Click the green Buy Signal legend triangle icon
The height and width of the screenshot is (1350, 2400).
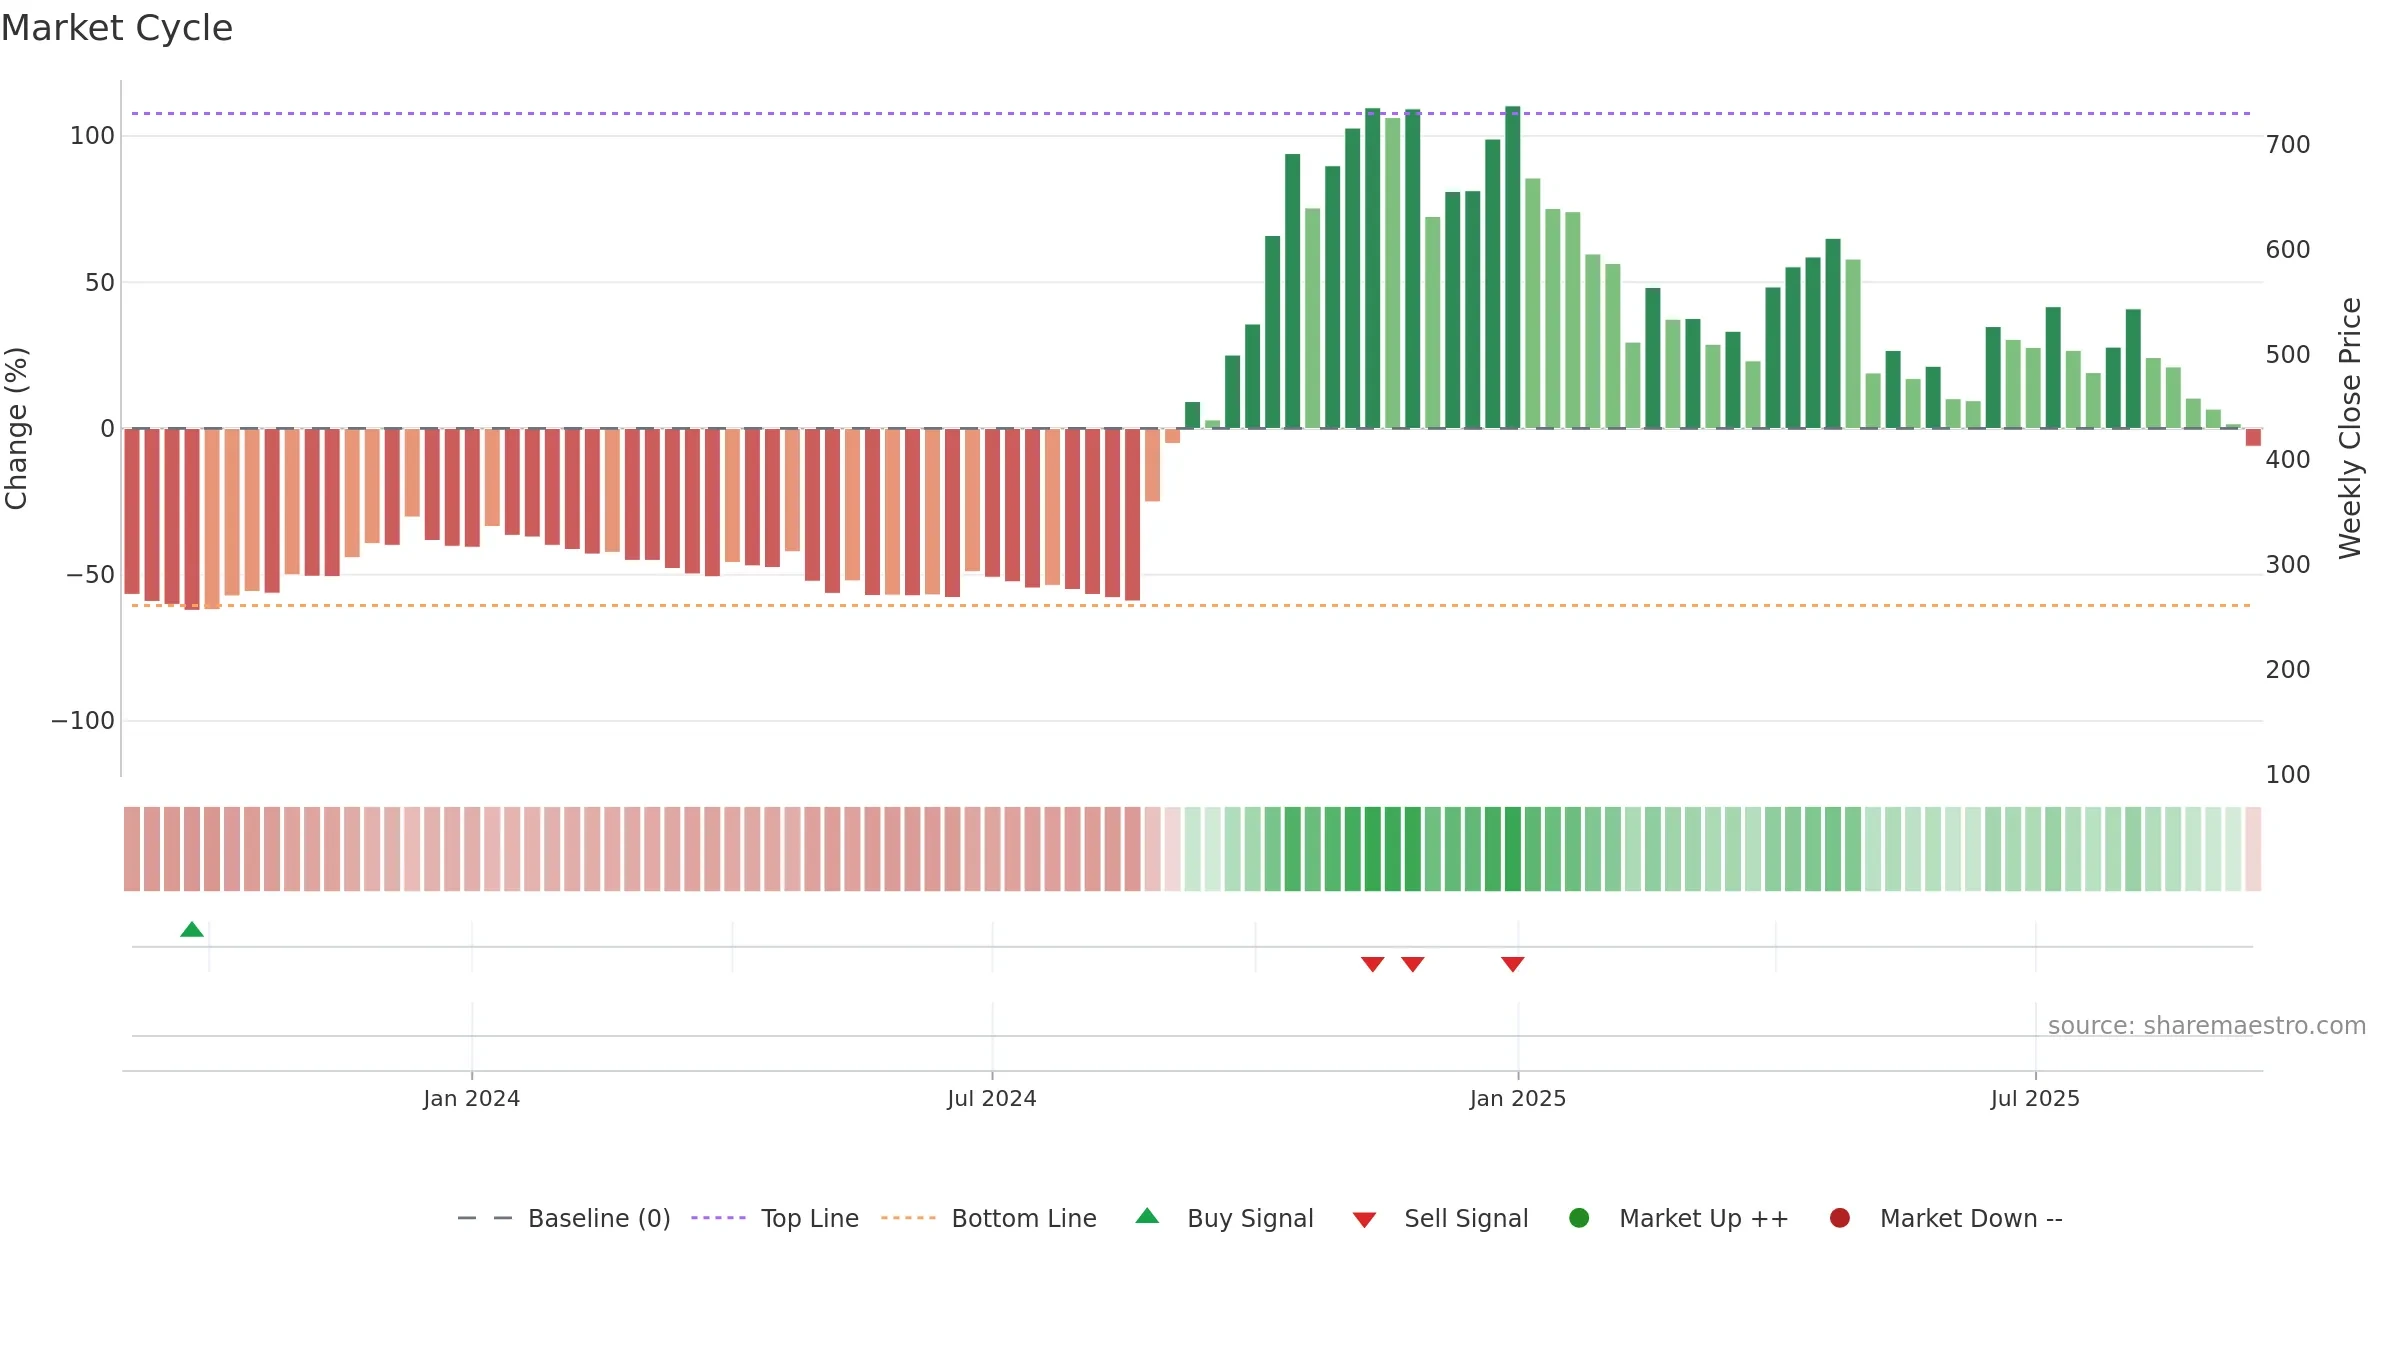point(1147,1216)
